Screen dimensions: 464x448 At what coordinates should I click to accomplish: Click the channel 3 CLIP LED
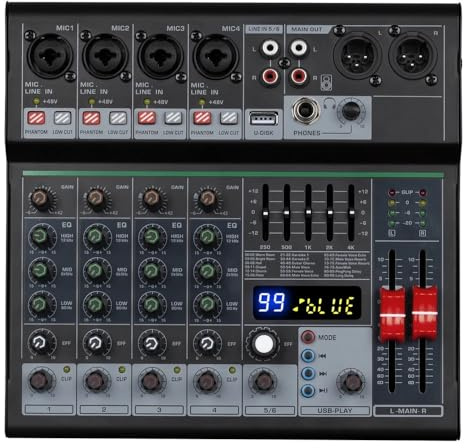(x=177, y=370)
